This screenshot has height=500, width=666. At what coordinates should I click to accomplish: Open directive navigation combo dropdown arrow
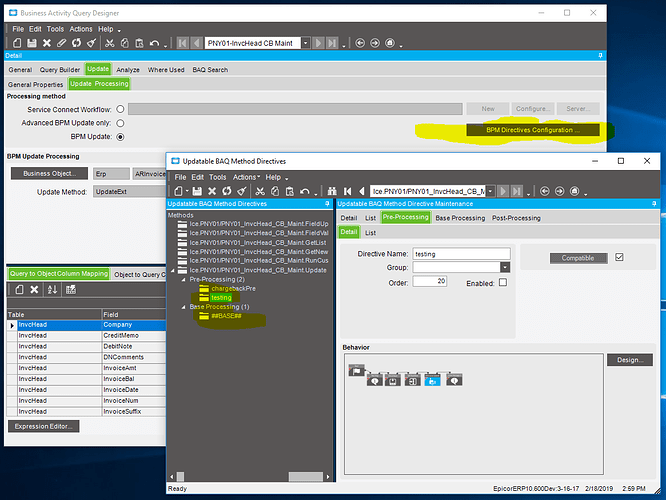491,191
